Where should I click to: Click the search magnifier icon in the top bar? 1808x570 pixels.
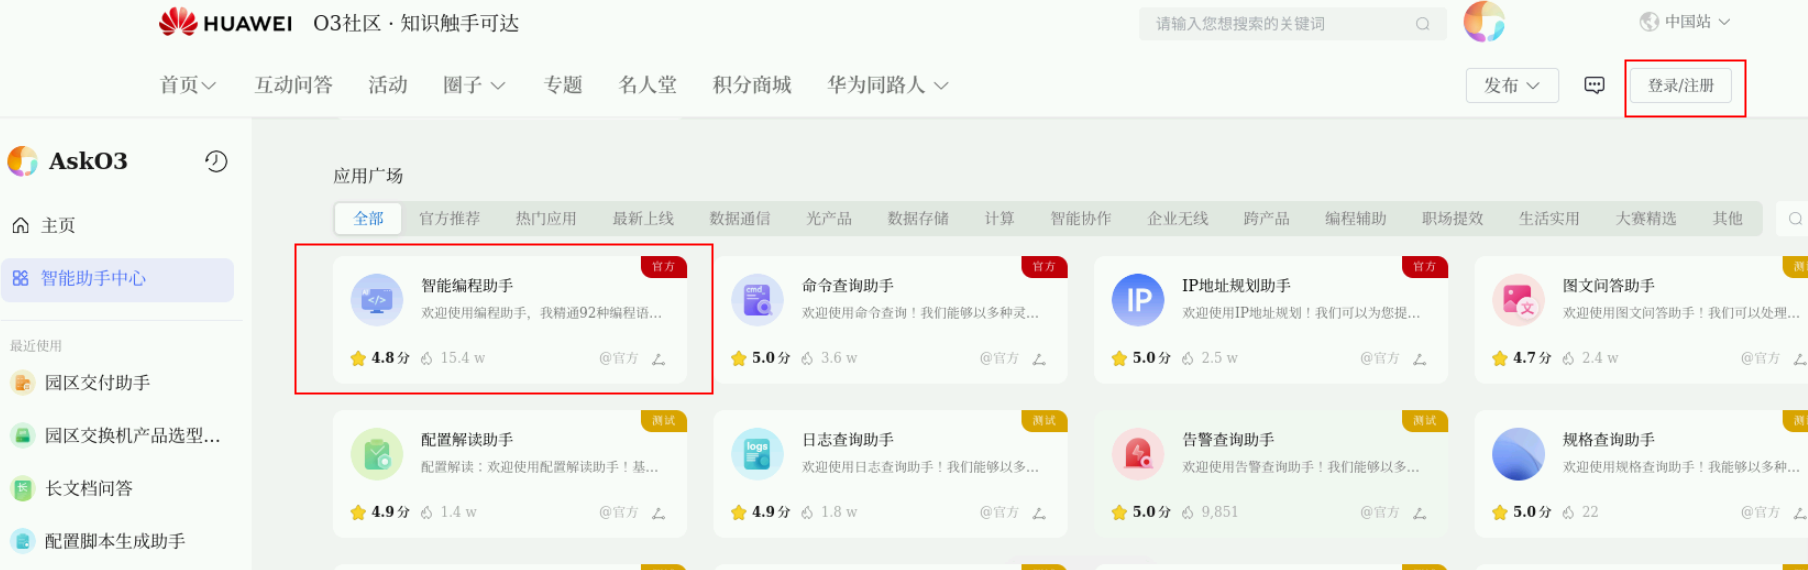point(1422,24)
